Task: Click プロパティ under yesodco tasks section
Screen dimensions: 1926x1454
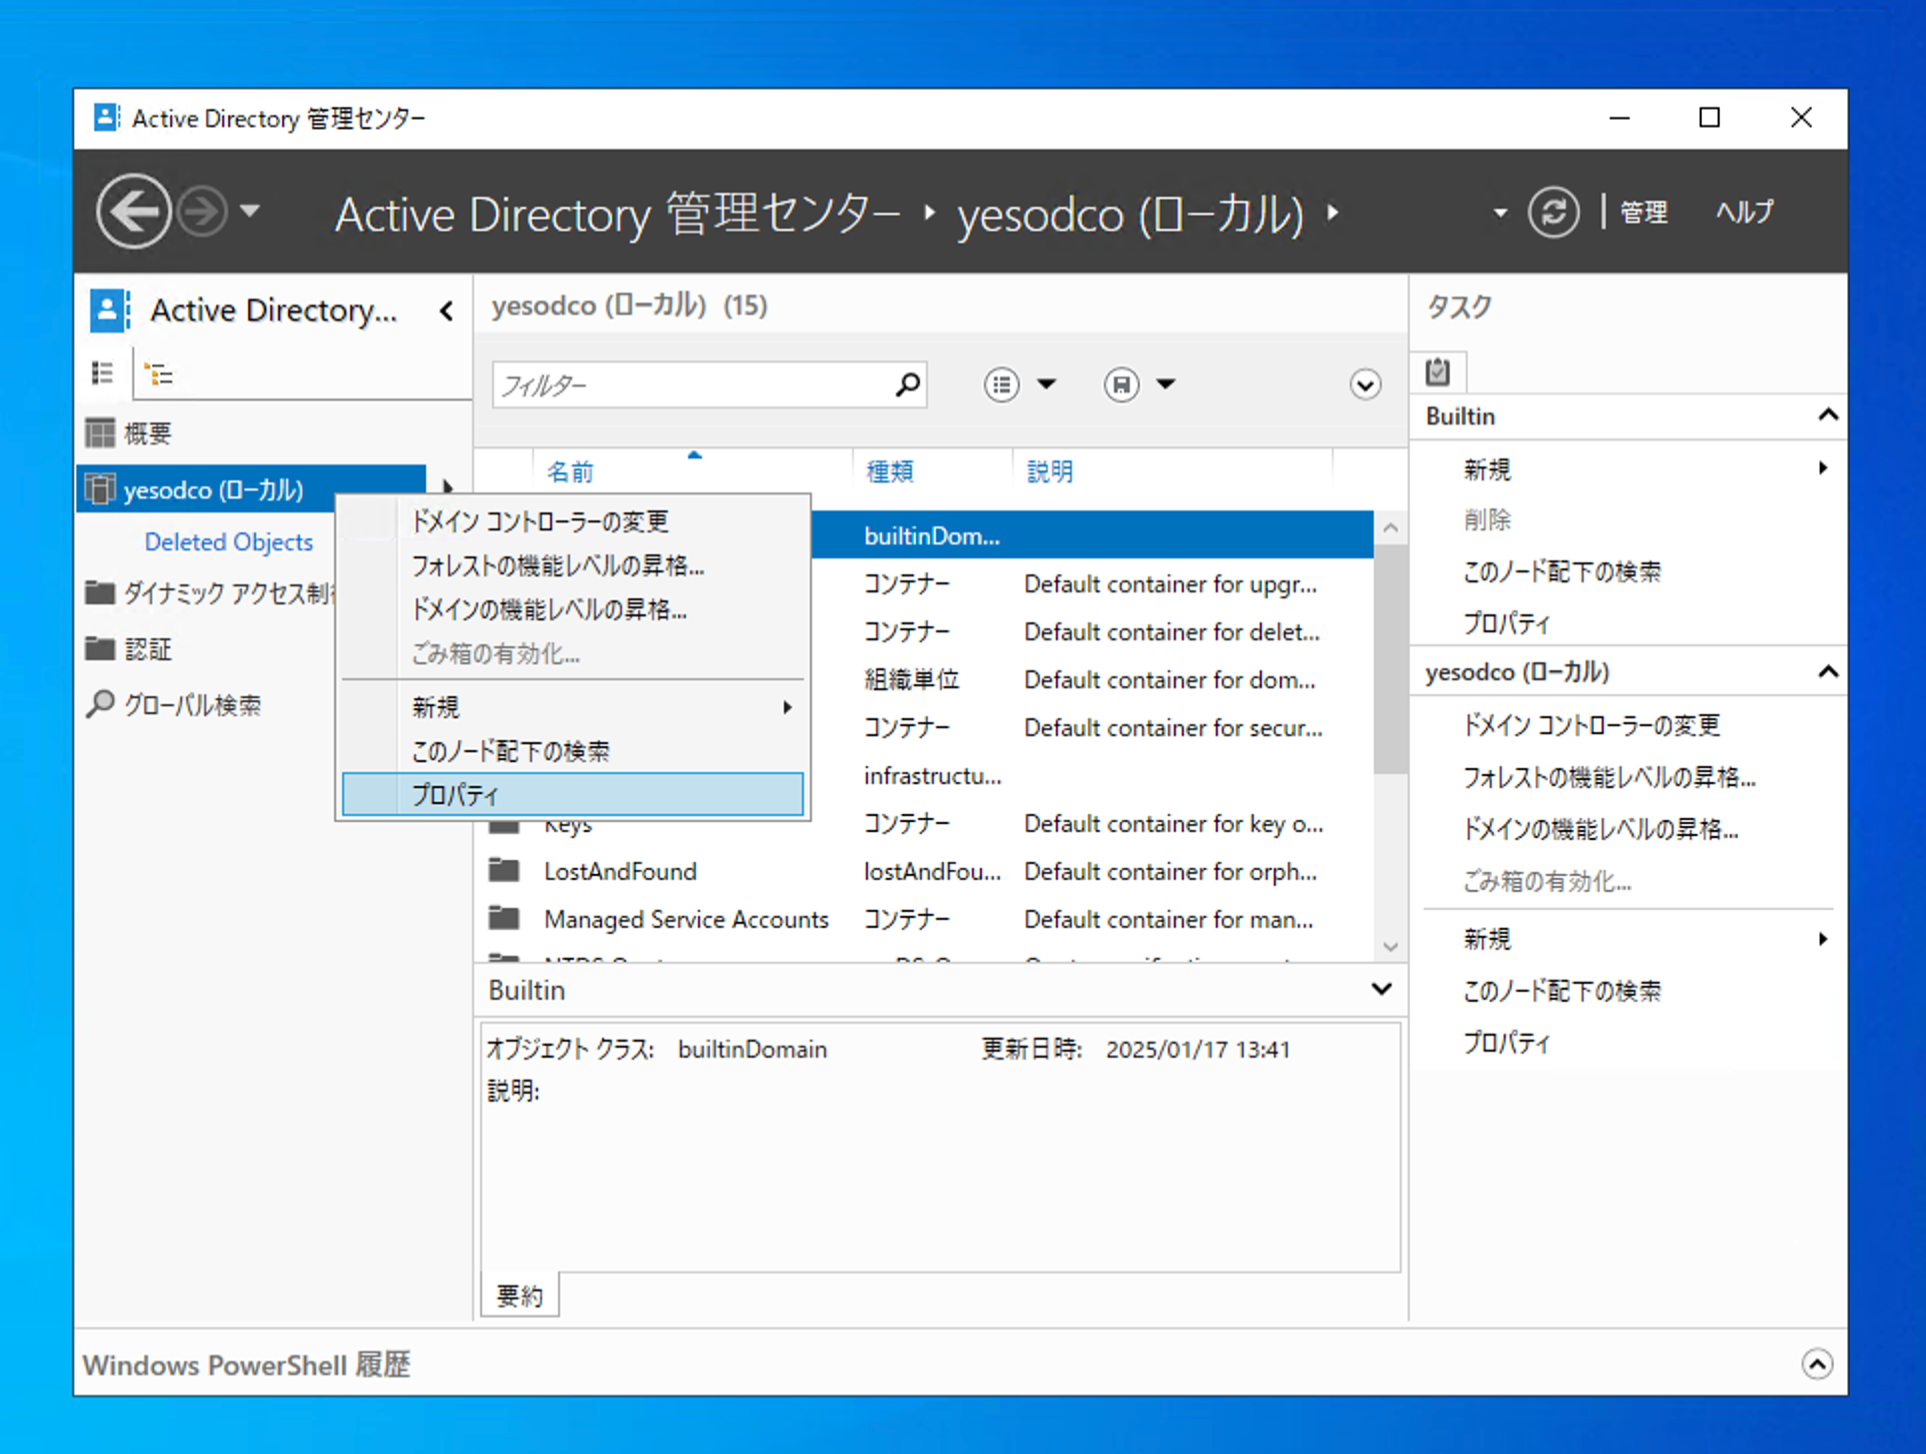Action: (1506, 1043)
